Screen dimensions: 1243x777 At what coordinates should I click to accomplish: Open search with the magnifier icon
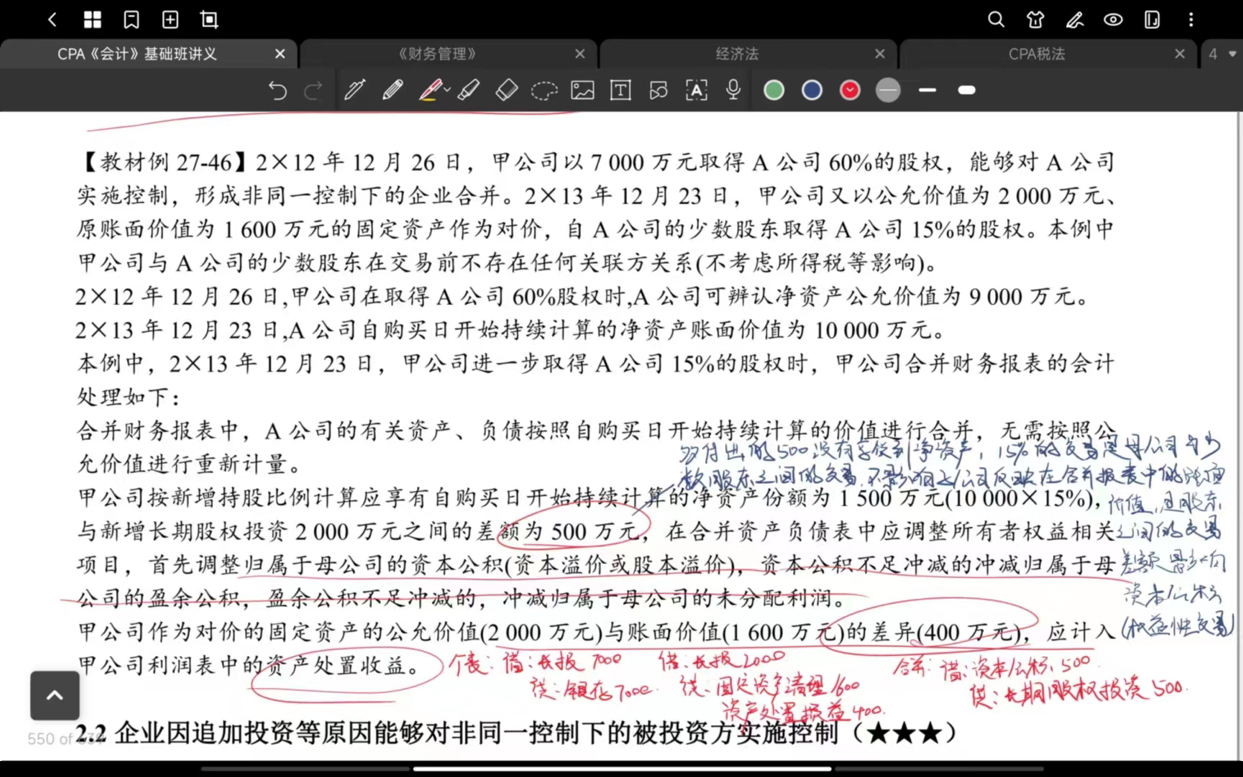coord(996,20)
